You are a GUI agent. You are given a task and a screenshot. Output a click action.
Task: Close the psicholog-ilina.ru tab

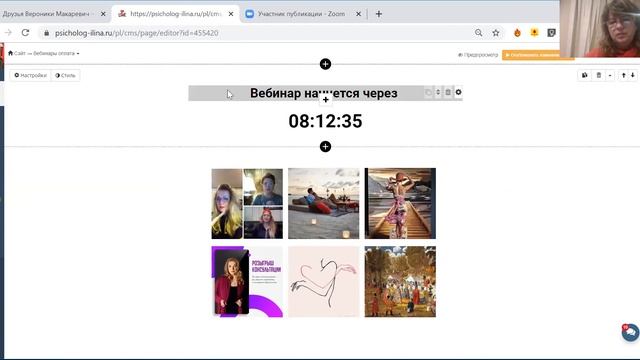tap(231, 14)
